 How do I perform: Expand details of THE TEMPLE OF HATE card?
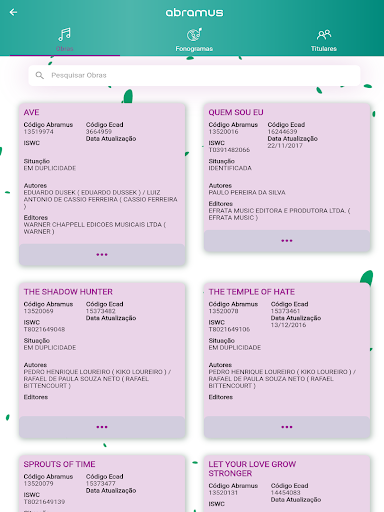(287, 427)
